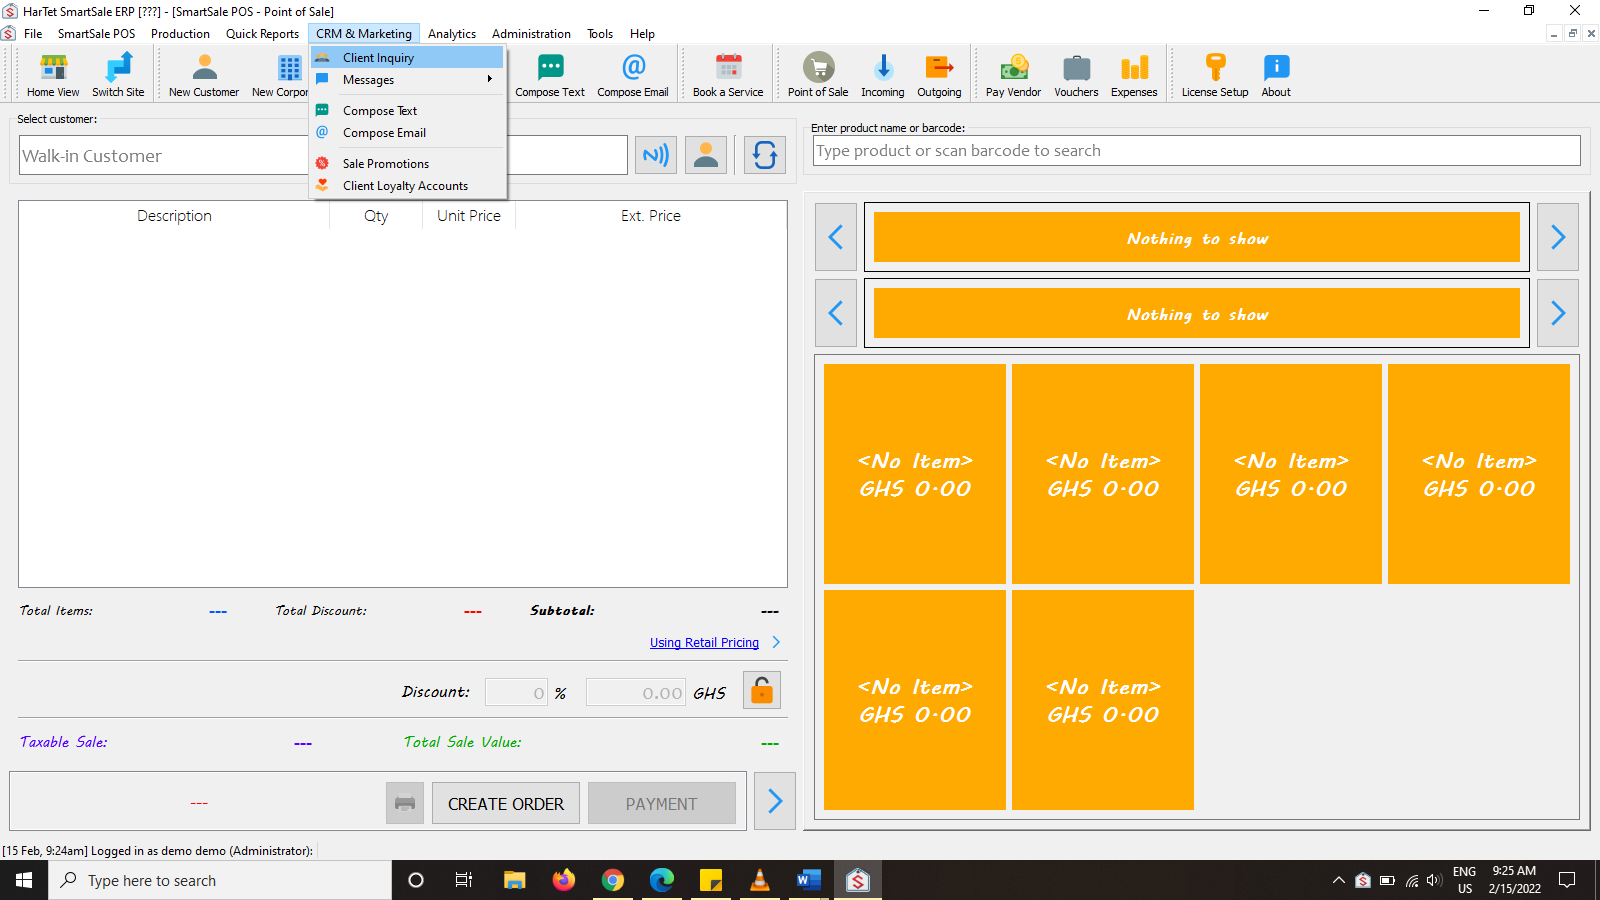Click the Incoming payments icon

[882, 72]
